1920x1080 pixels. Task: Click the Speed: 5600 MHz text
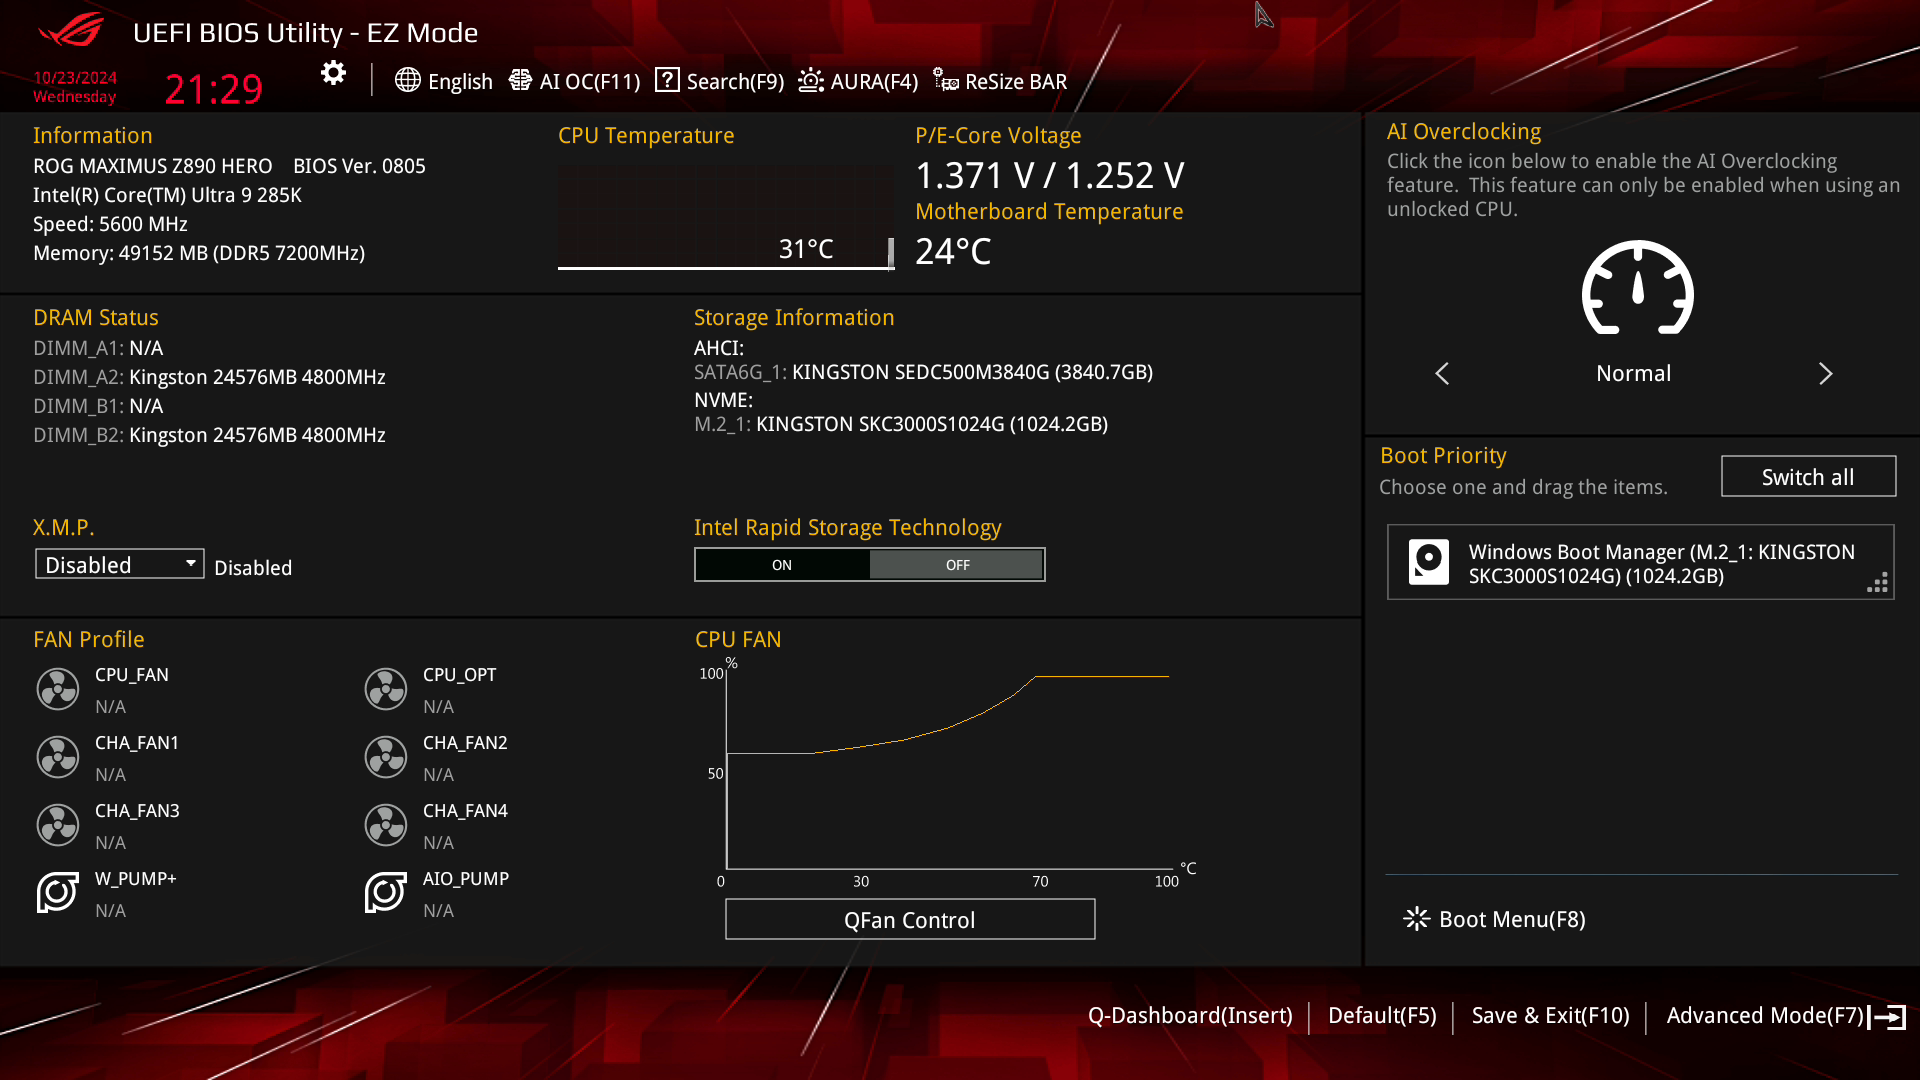110,224
